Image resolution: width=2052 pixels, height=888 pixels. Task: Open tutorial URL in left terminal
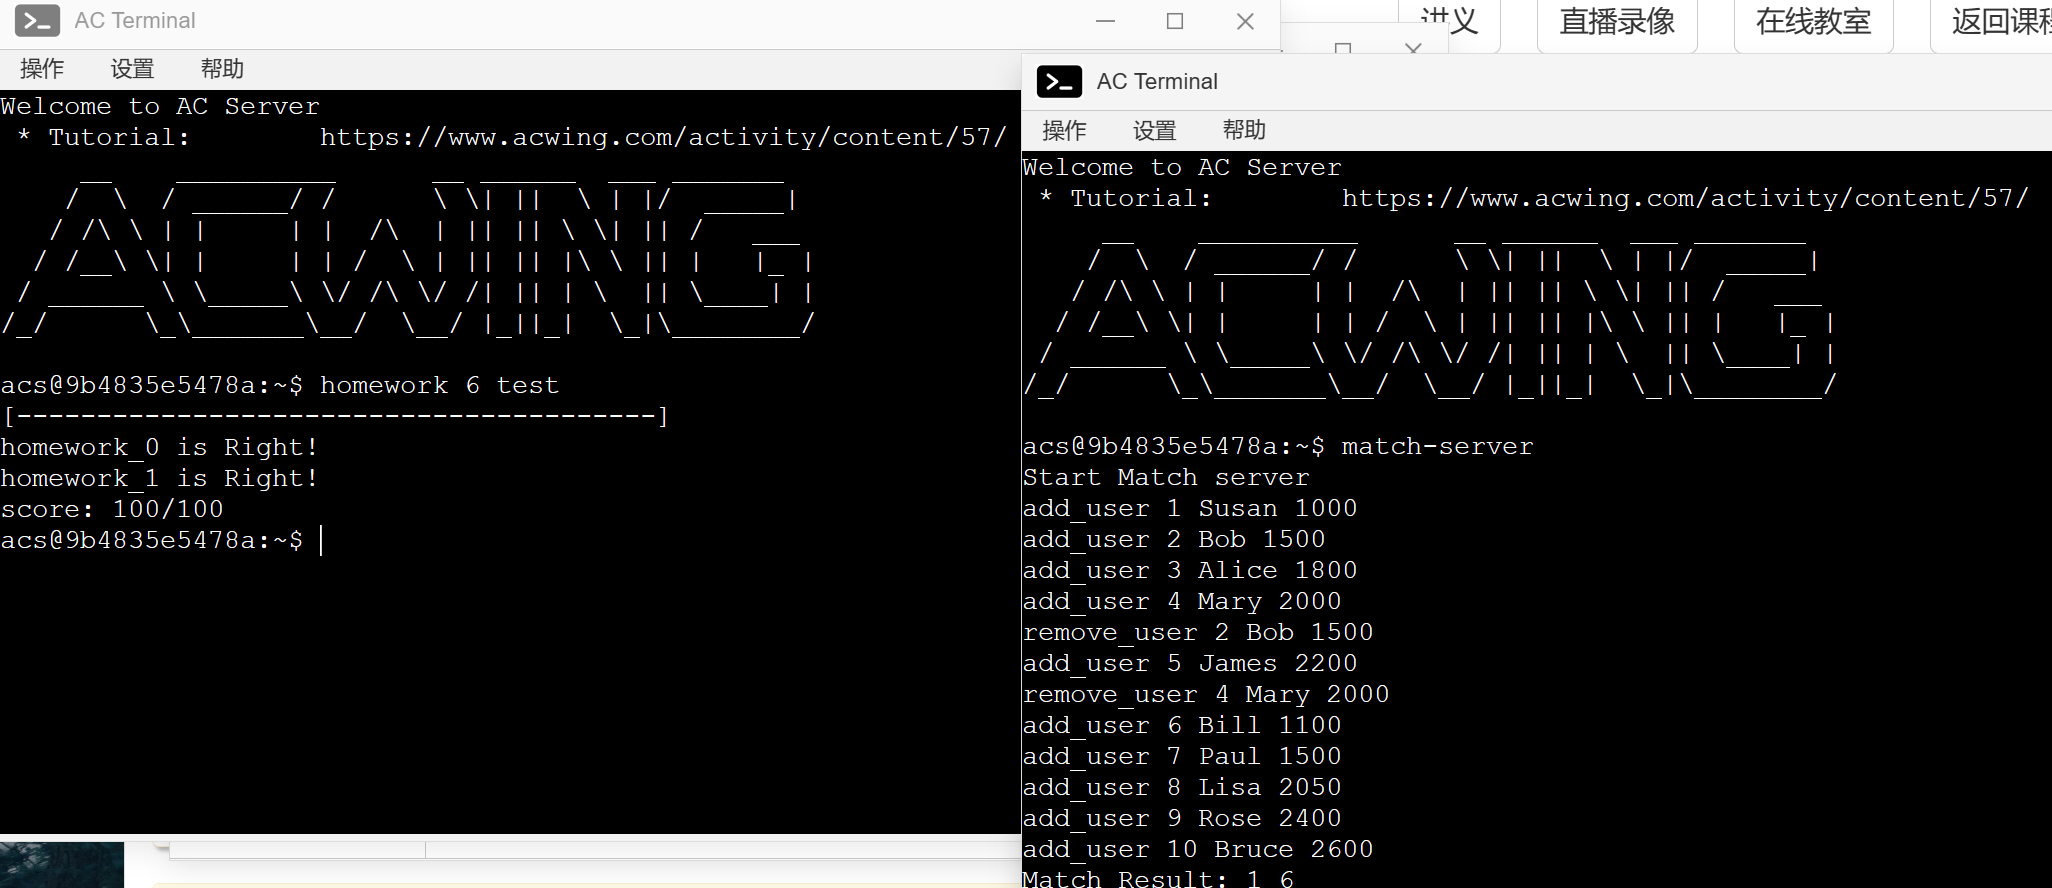click(663, 137)
